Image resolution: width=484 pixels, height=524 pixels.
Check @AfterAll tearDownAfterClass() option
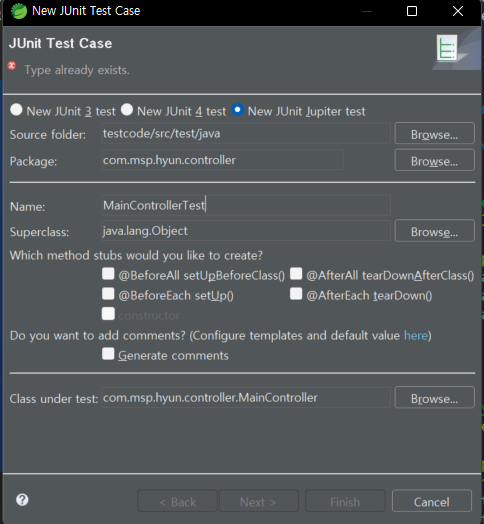point(296,274)
